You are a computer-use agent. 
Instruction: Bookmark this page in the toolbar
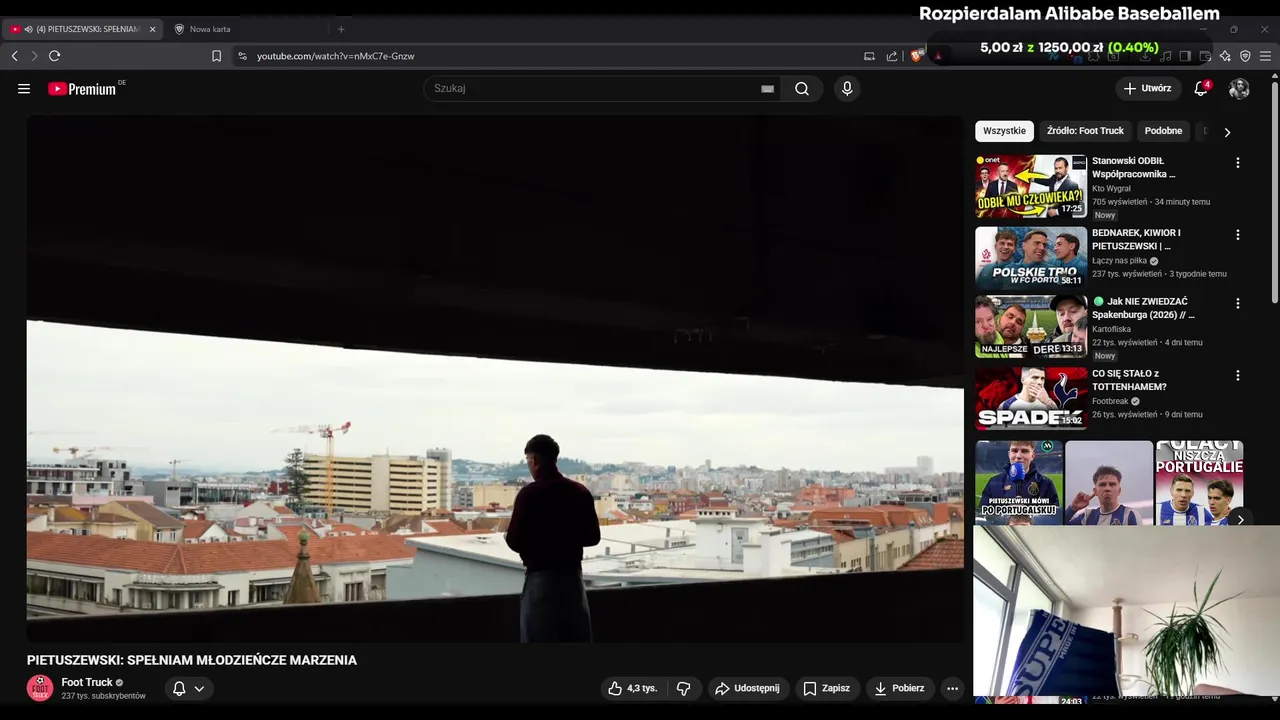216,56
